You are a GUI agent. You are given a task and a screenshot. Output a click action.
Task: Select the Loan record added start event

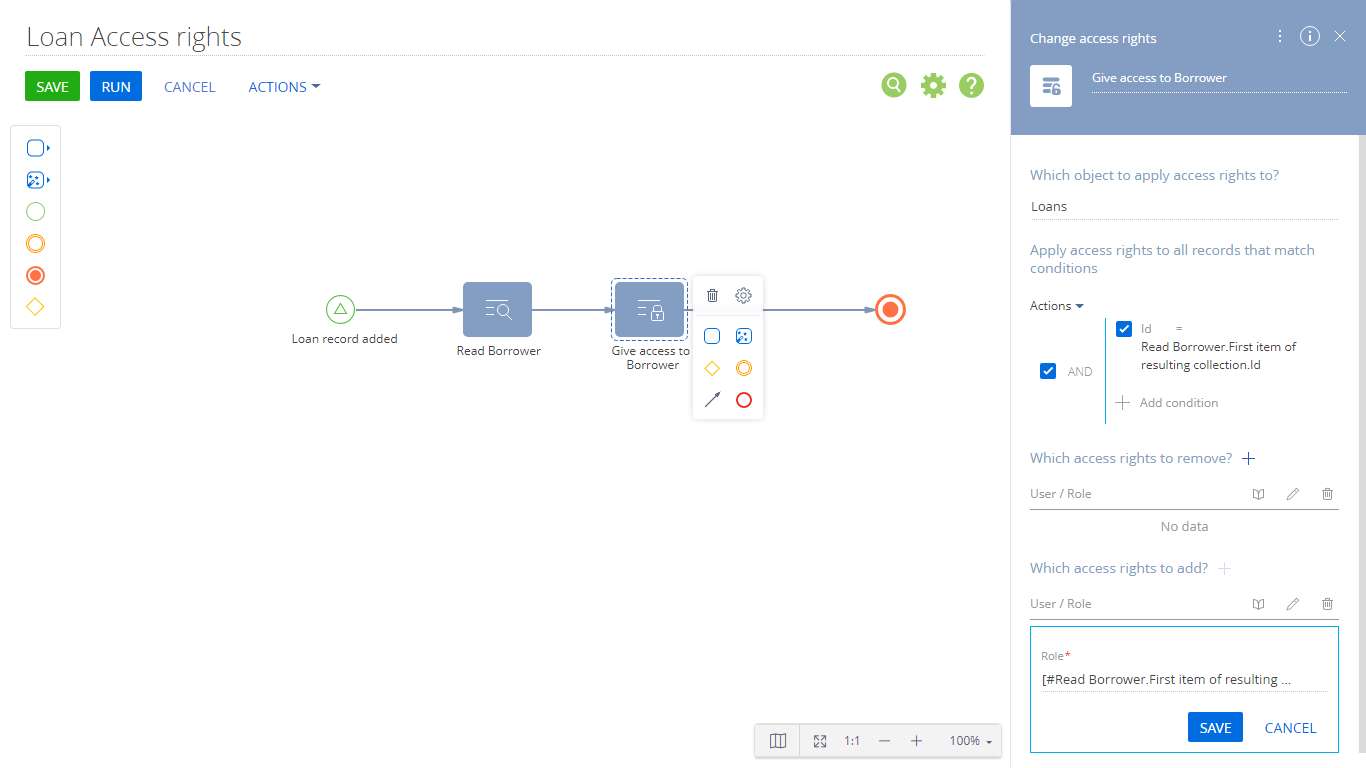340,310
